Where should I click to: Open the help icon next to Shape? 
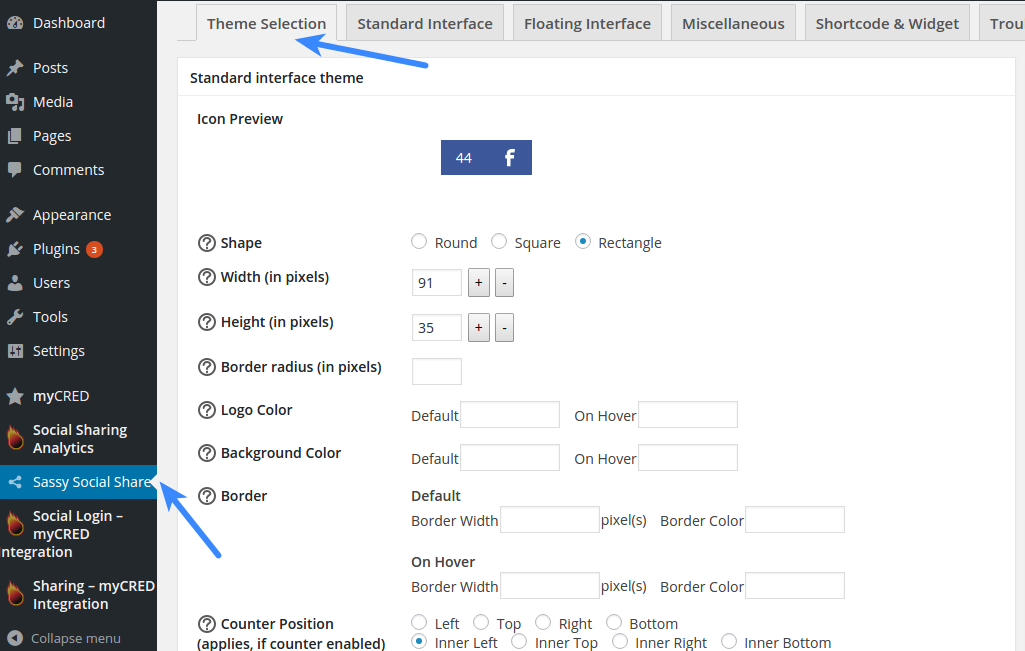207,241
